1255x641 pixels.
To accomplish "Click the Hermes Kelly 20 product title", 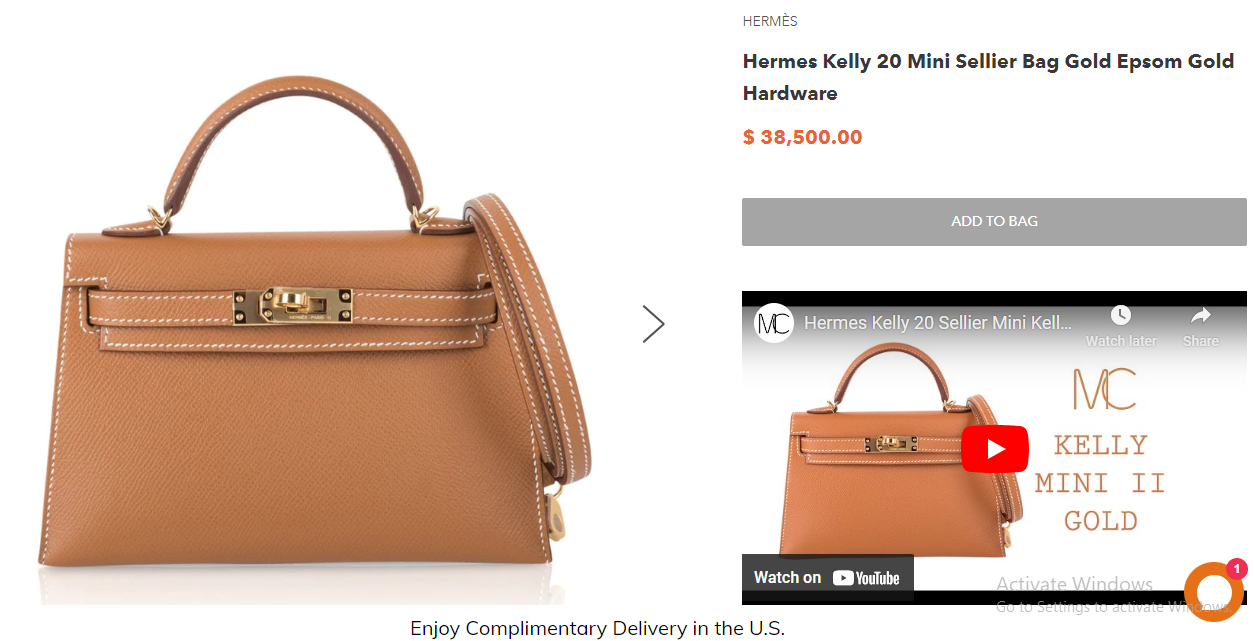I will coord(988,77).
